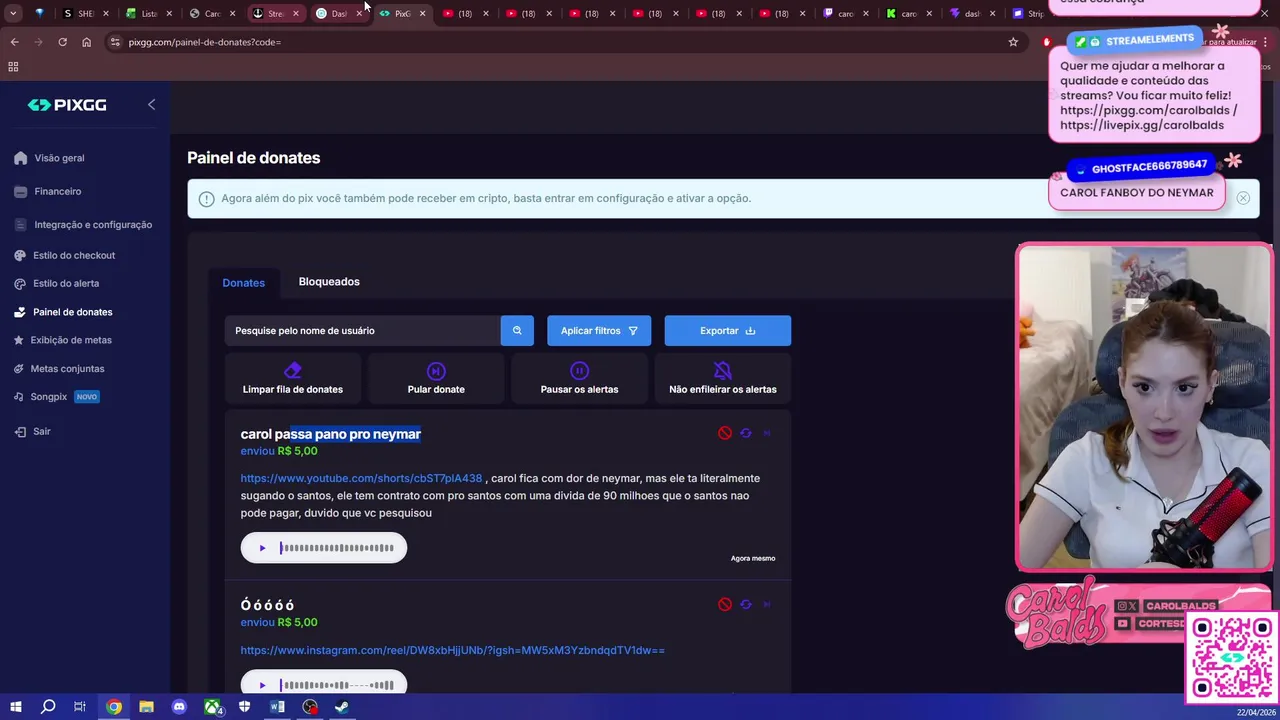This screenshot has height=720, width=1280.
Task: Click the 'carol passa pano pro neymar' donor name
Action: point(330,434)
